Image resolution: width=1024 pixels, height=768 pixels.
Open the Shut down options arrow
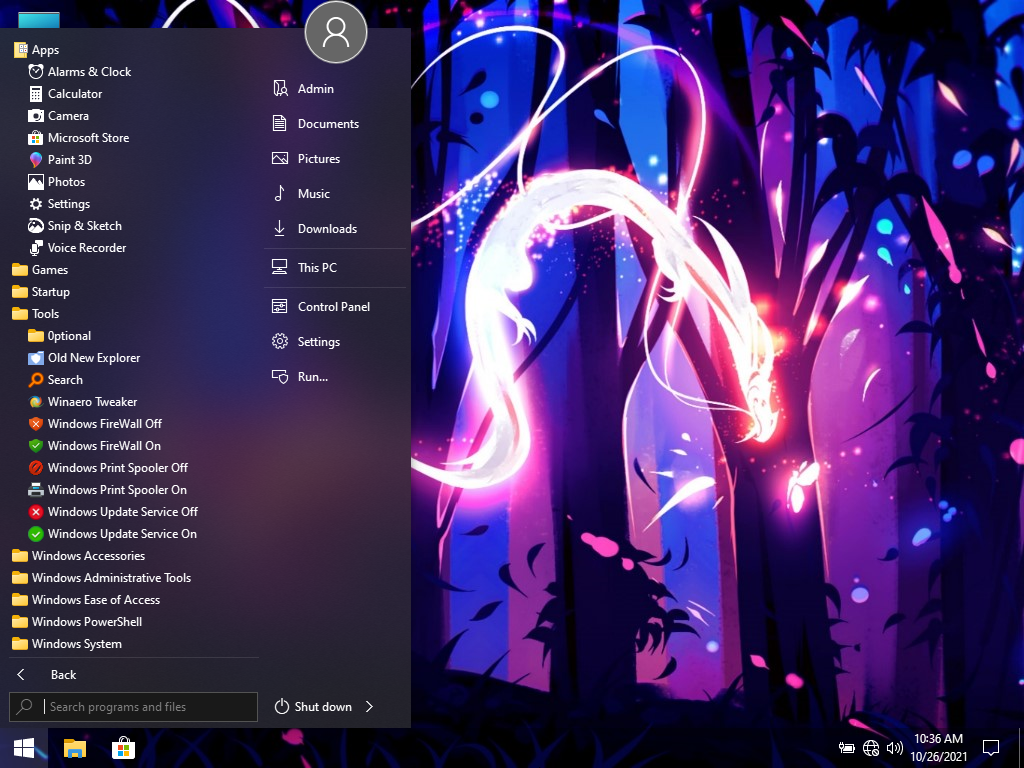coord(370,707)
